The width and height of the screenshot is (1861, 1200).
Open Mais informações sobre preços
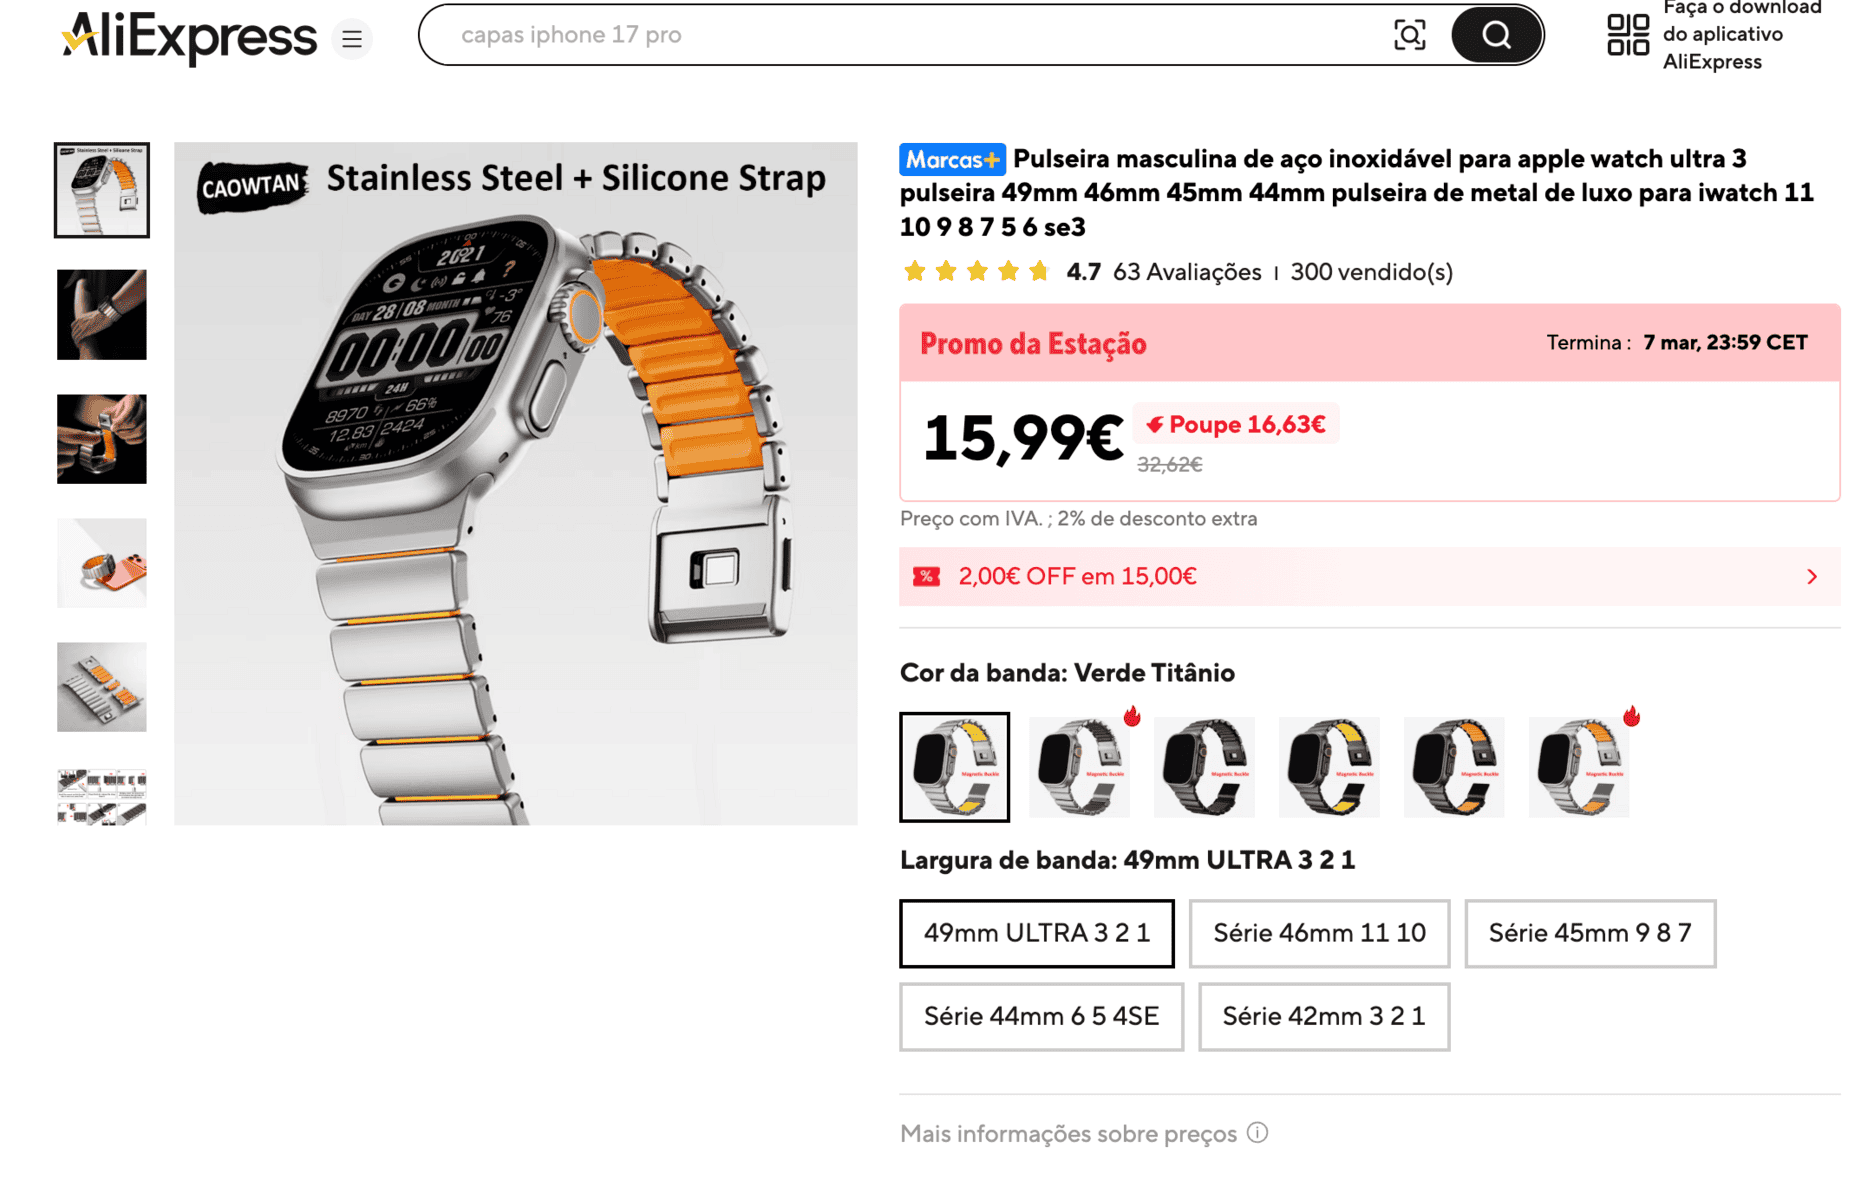tap(1068, 1133)
